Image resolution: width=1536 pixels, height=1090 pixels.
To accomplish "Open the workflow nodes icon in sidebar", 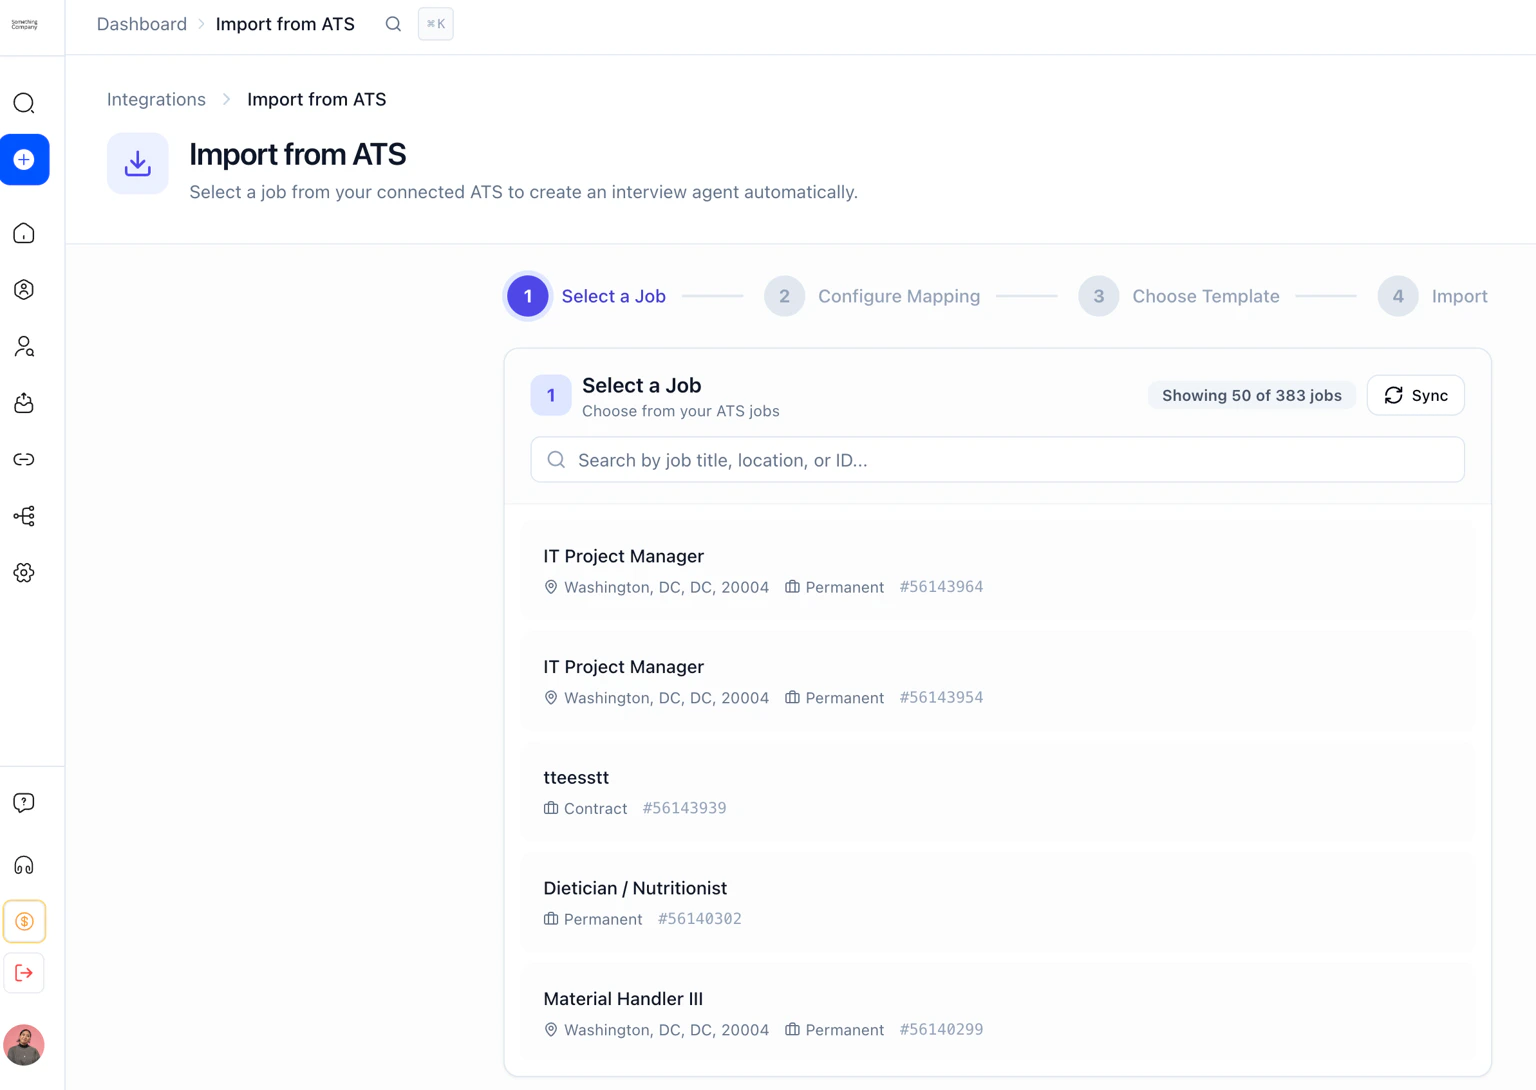I will [x=24, y=516].
